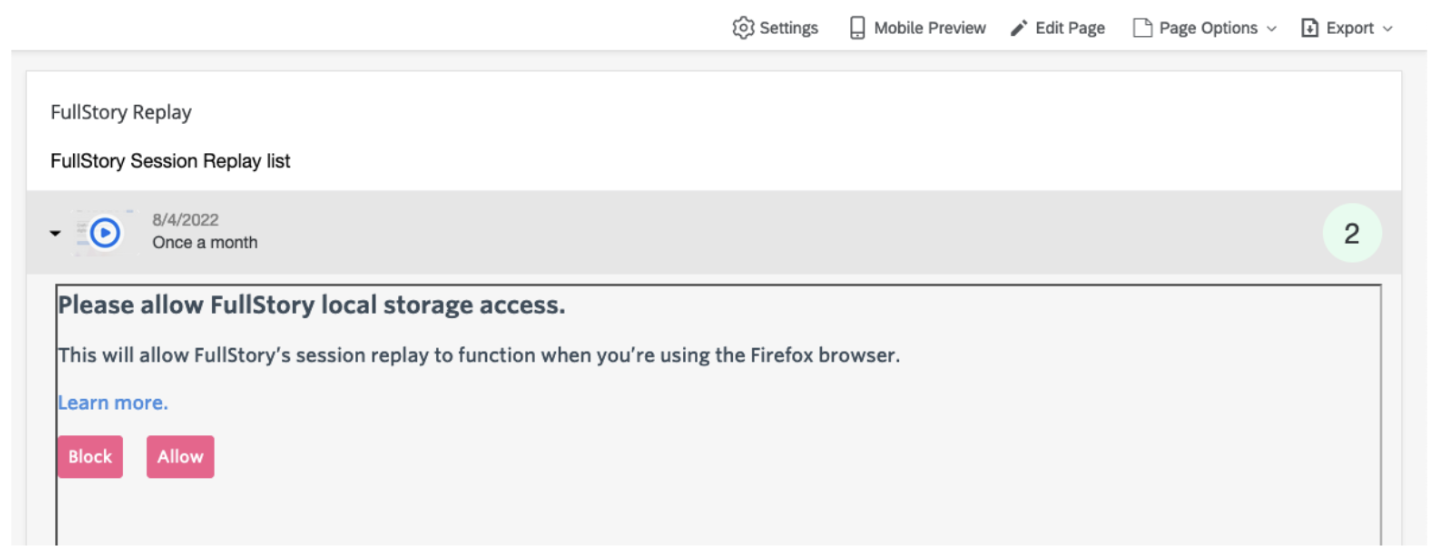Image resolution: width=1438 pixels, height=554 pixels.
Task: Select the Edit Page text label
Action: pyautogui.click(x=1069, y=28)
